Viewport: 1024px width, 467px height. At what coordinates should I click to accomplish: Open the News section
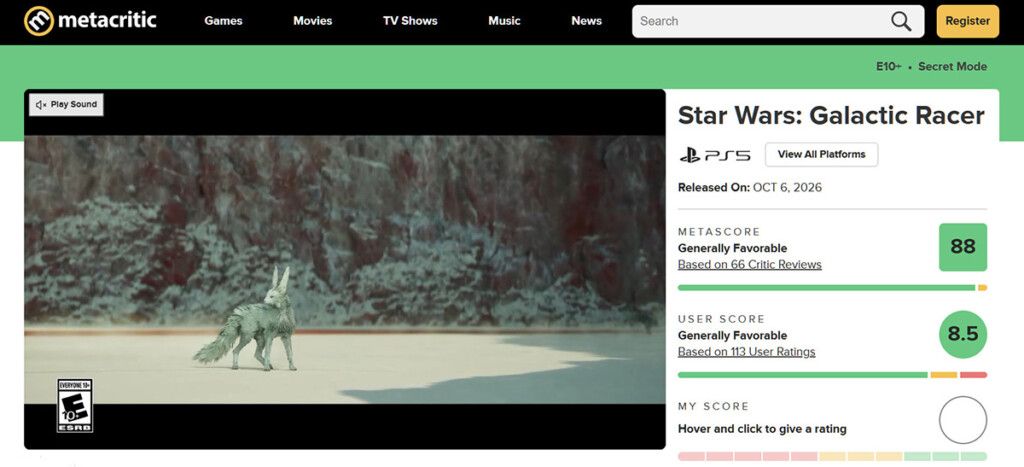586,21
